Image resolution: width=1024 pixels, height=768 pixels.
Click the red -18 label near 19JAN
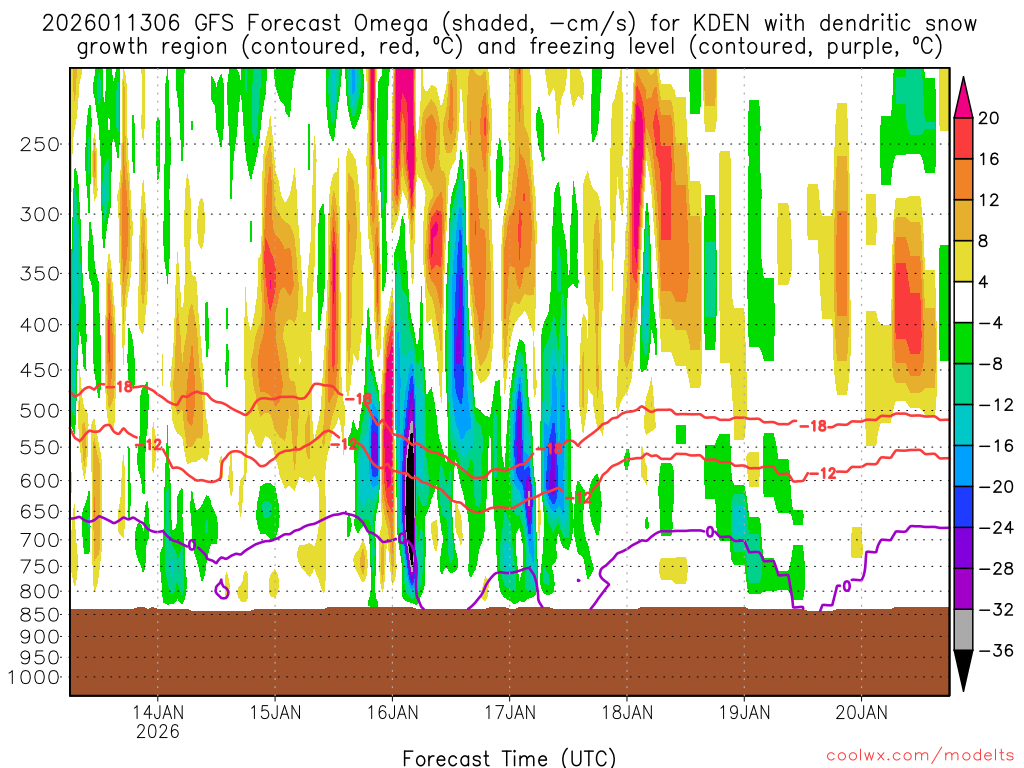tap(814, 426)
